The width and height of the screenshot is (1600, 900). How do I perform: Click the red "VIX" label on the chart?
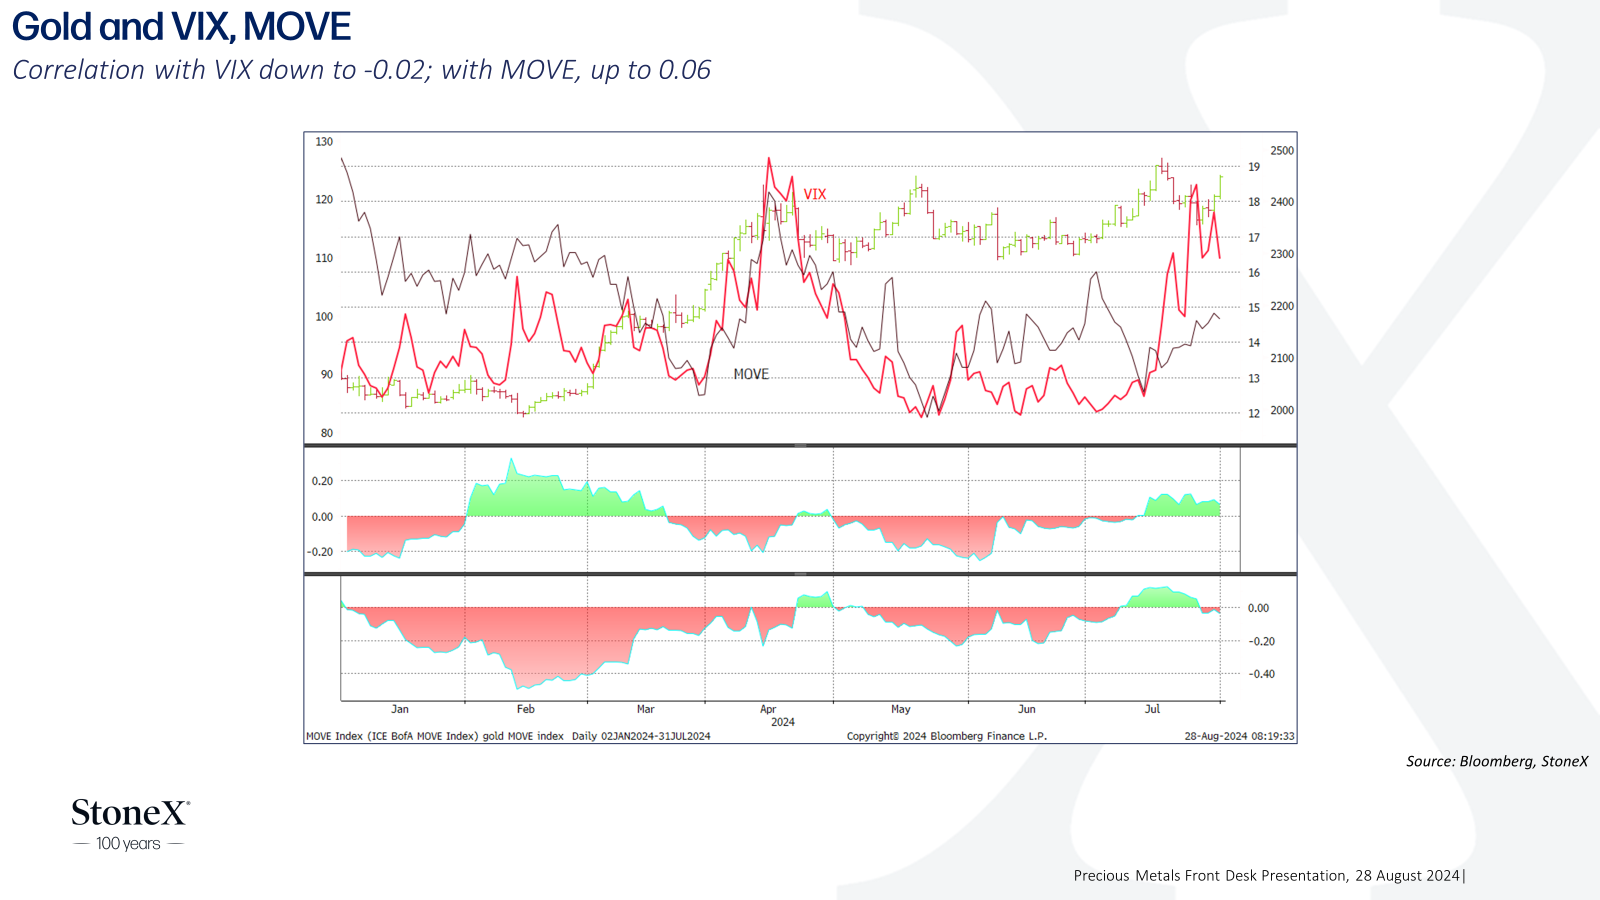[815, 194]
